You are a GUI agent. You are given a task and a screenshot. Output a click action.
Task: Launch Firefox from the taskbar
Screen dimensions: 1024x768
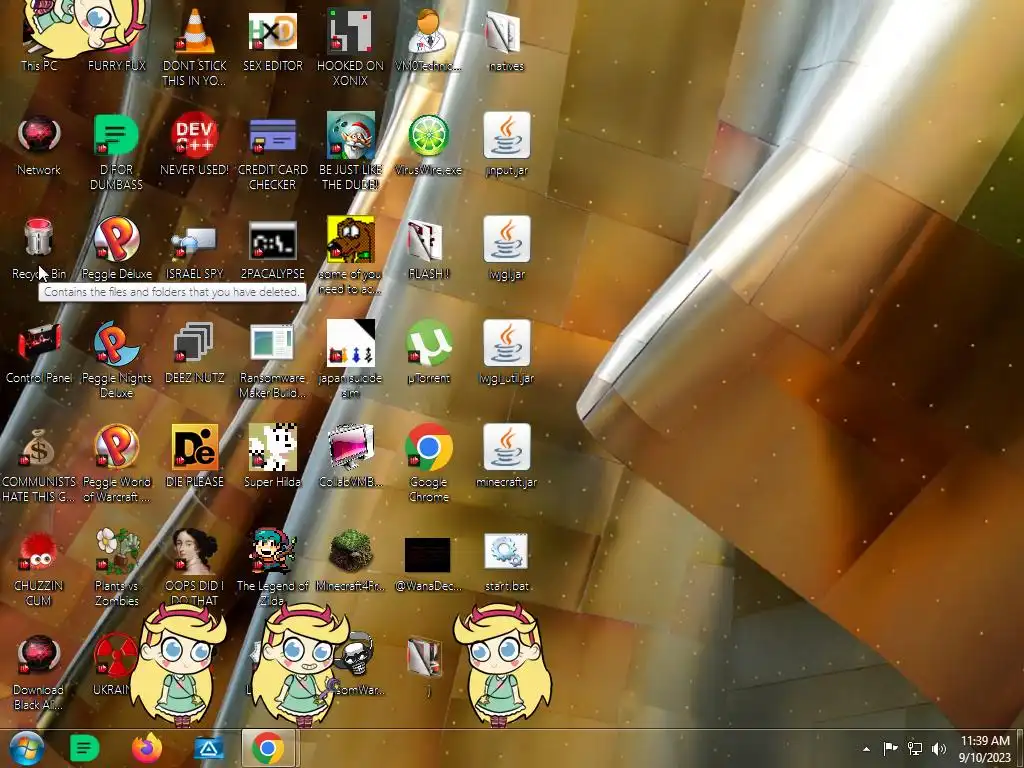click(146, 748)
